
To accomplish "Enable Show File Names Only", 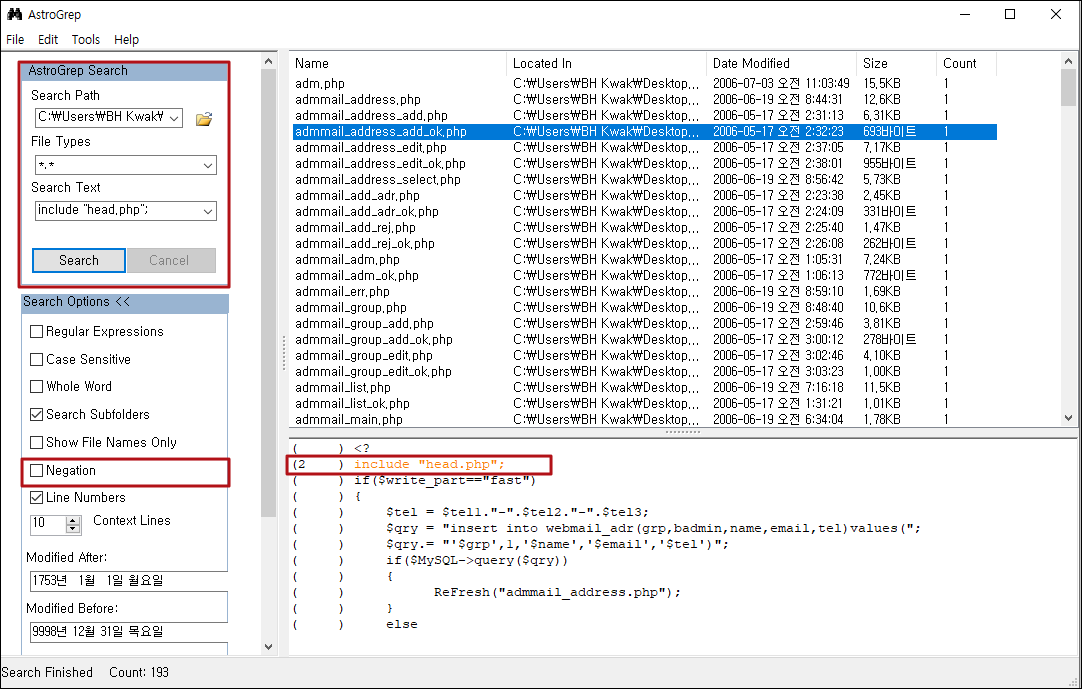I will [x=37, y=443].
